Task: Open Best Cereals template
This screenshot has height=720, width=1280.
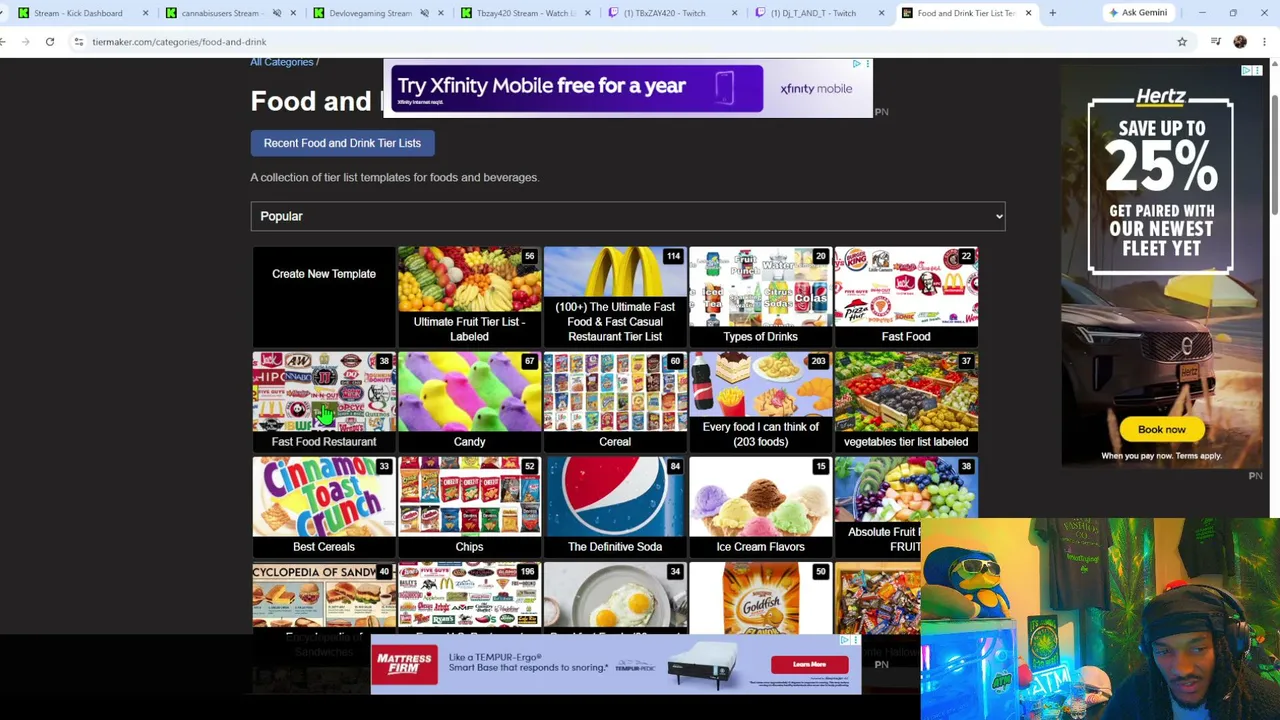Action: pos(324,506)
